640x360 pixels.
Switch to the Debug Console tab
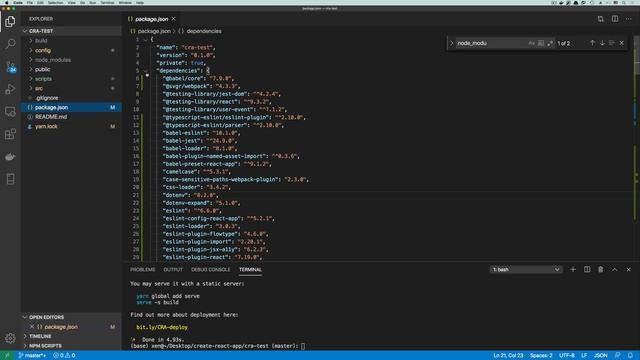click(211, 269)
